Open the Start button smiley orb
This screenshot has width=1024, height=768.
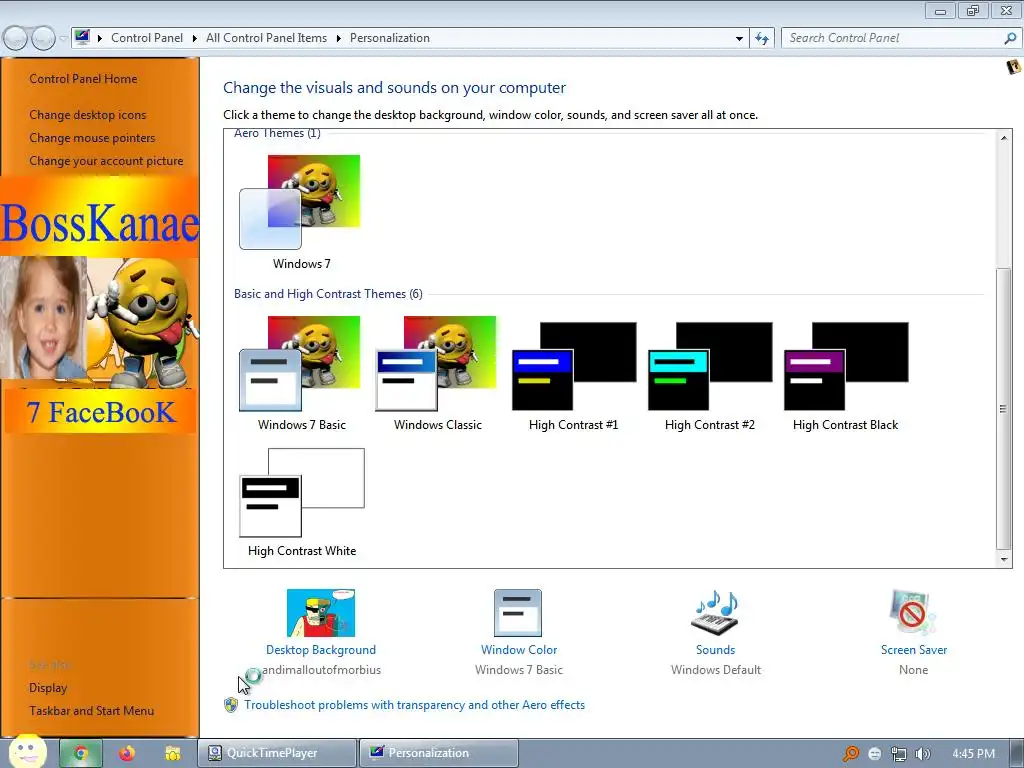pos(27,752)
